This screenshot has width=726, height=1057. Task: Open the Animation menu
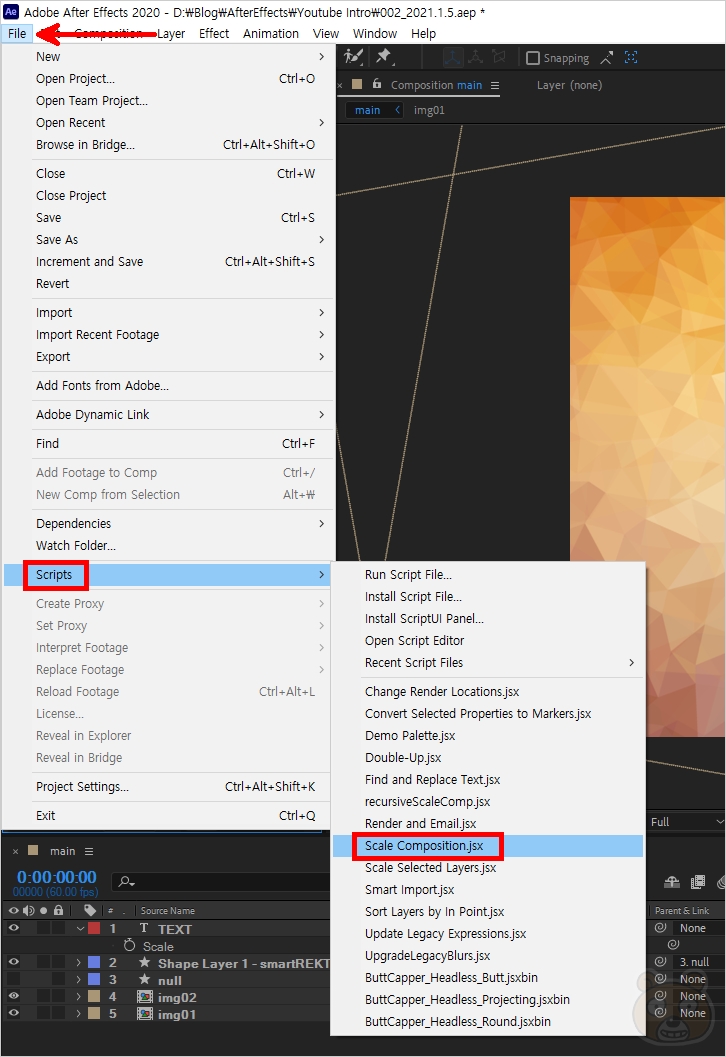pos(270,34)
